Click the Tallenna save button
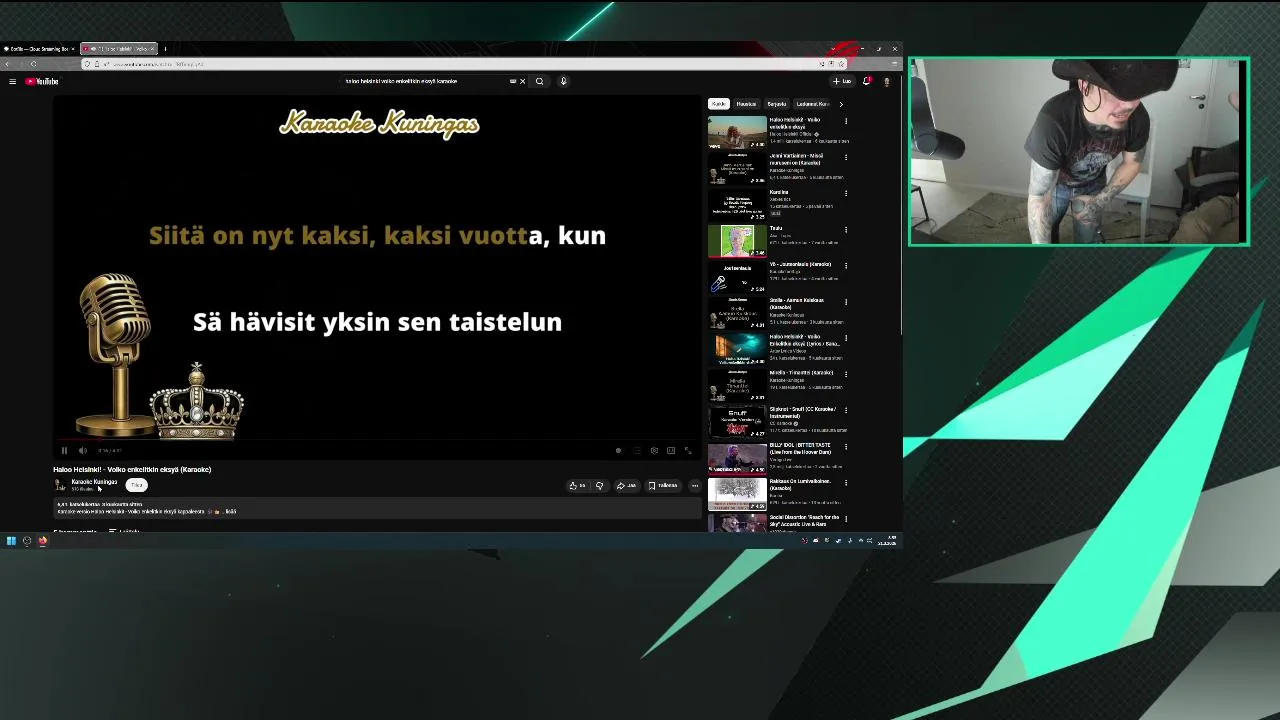The image size is (1280, 720). pos(663,485)
